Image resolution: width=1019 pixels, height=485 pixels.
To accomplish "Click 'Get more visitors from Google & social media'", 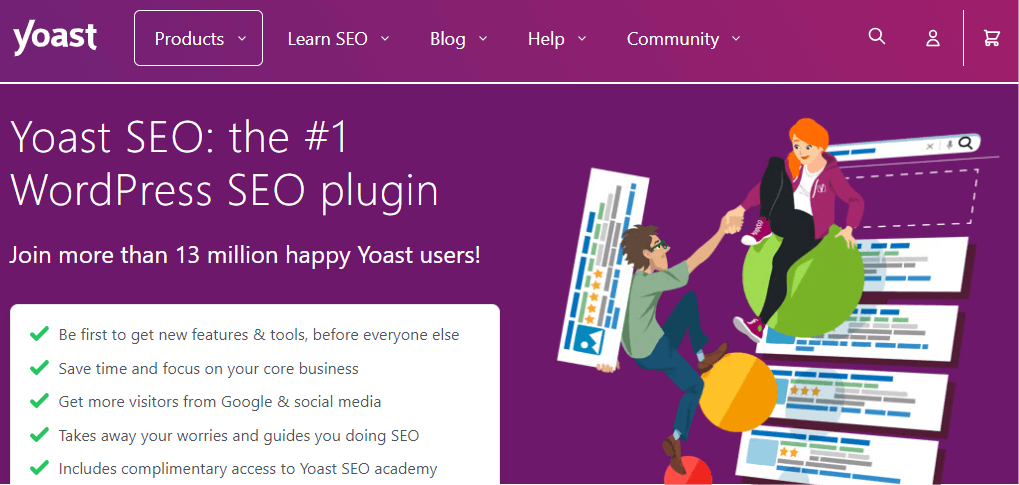I will point(220,402).
